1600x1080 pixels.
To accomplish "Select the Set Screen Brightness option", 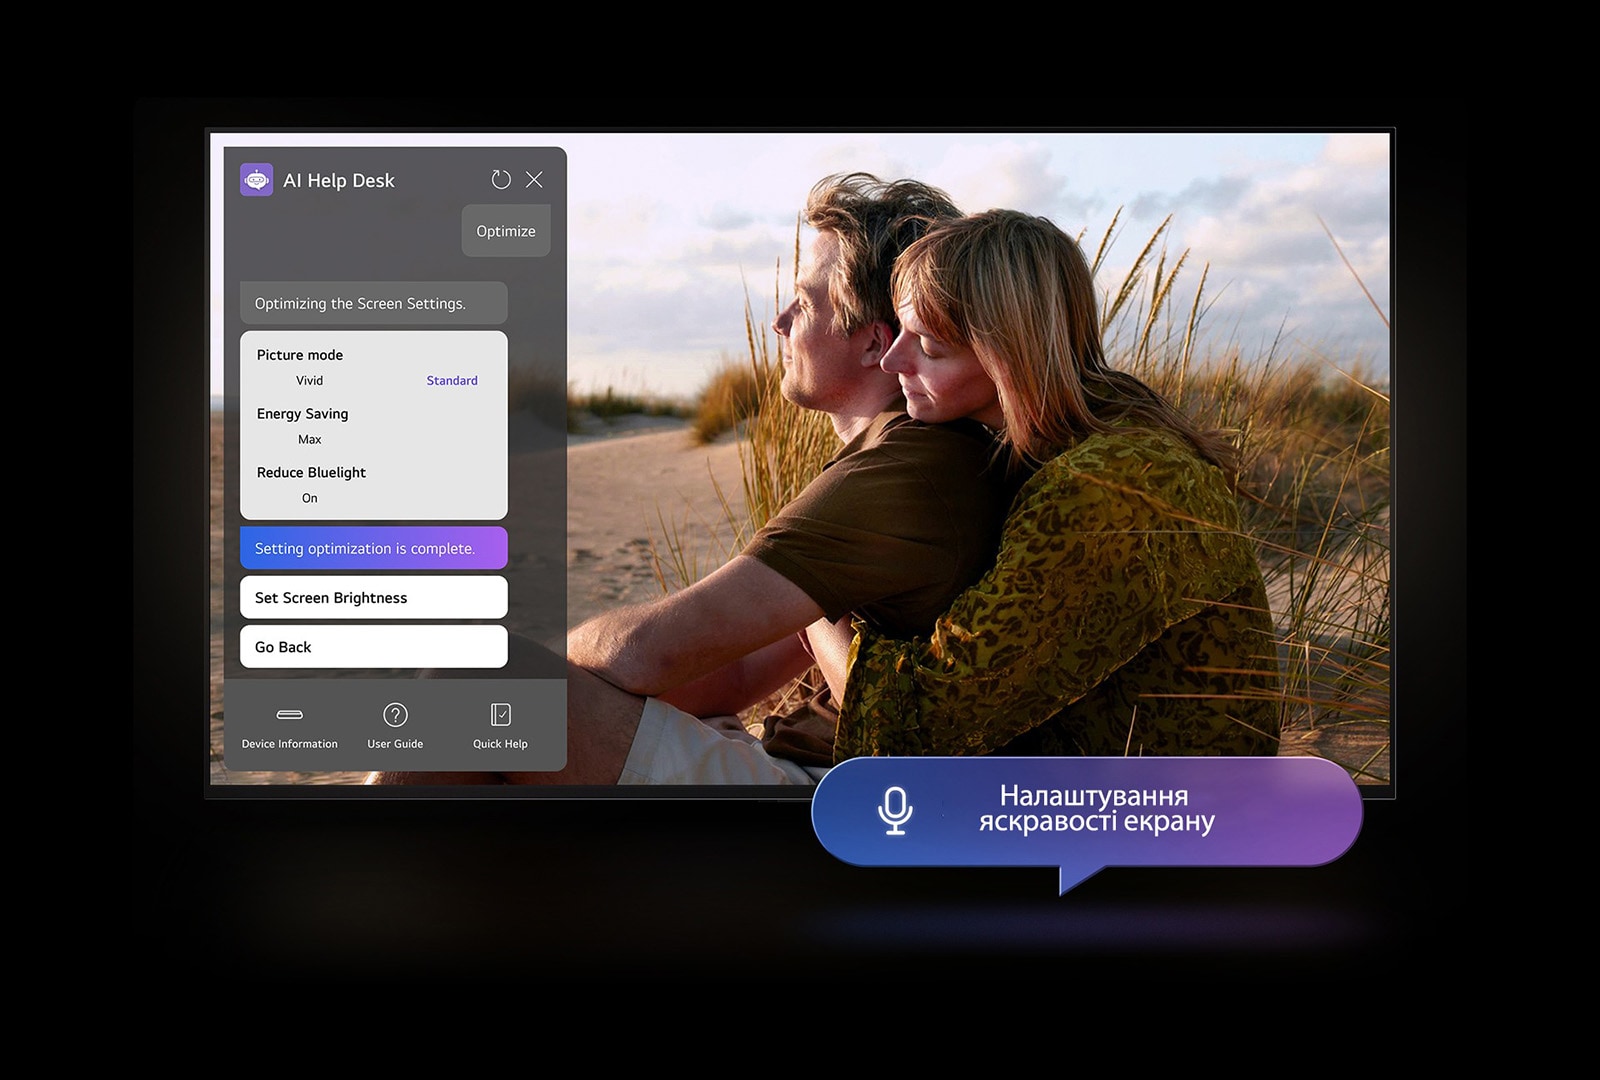I will pyautogui.click(x=373, y=598).
